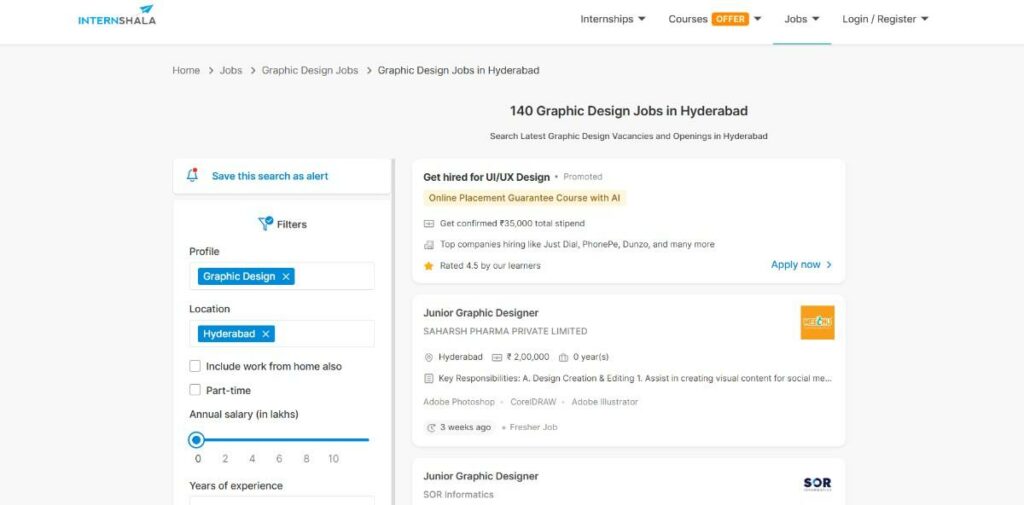Image resolution: width=1024 pixels, height=505 pixels.
Task: Click the stipend money icon in promoted card
Action: tap(428, 223)
